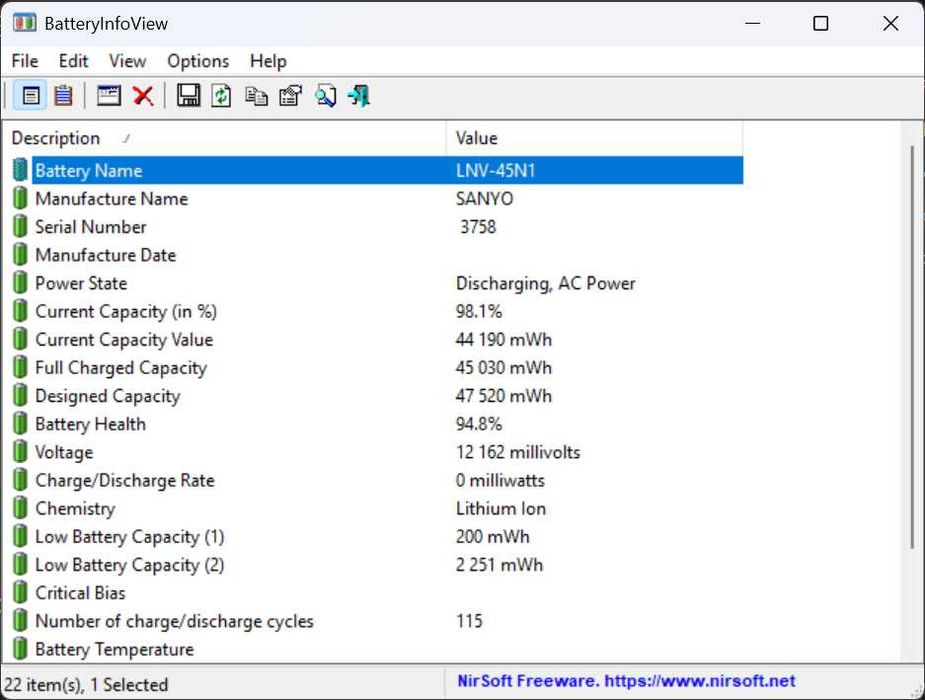Click the Exit door icon
The height and width of the screenshot is (700, 925).
[x=359, y=96]
